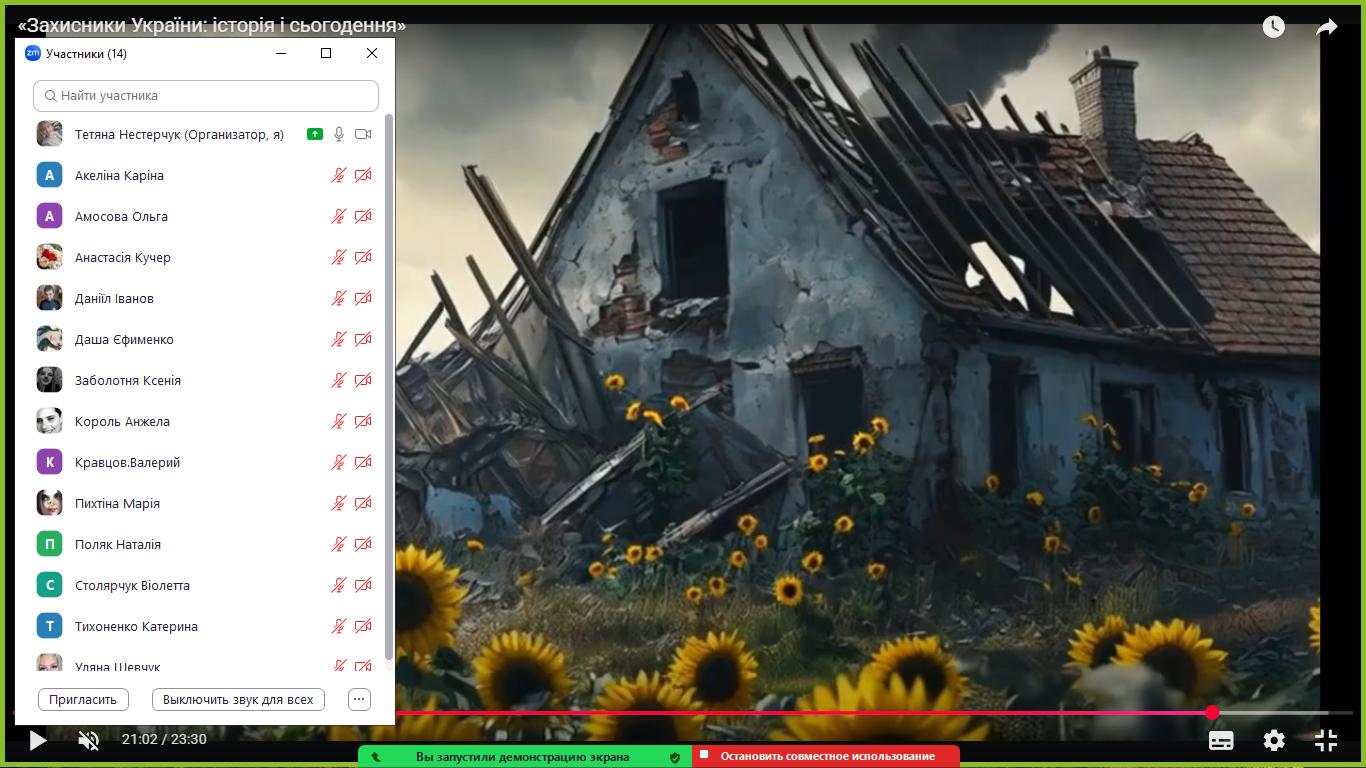
Task: Click Остановить совместное использование
Action: 826,756
